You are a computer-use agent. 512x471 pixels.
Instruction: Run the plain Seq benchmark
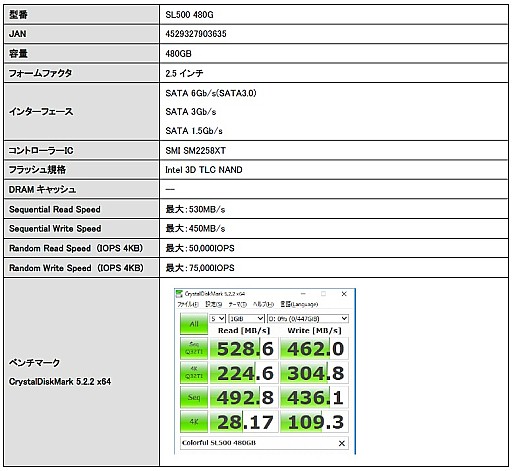[x=194, y=397]
